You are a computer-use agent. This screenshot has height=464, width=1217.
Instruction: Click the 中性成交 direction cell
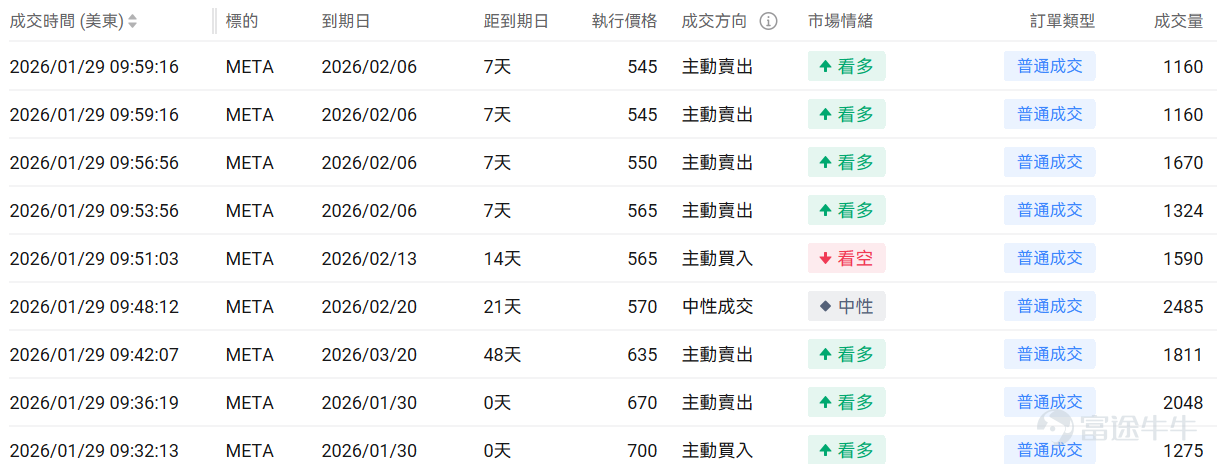(717, 307)
